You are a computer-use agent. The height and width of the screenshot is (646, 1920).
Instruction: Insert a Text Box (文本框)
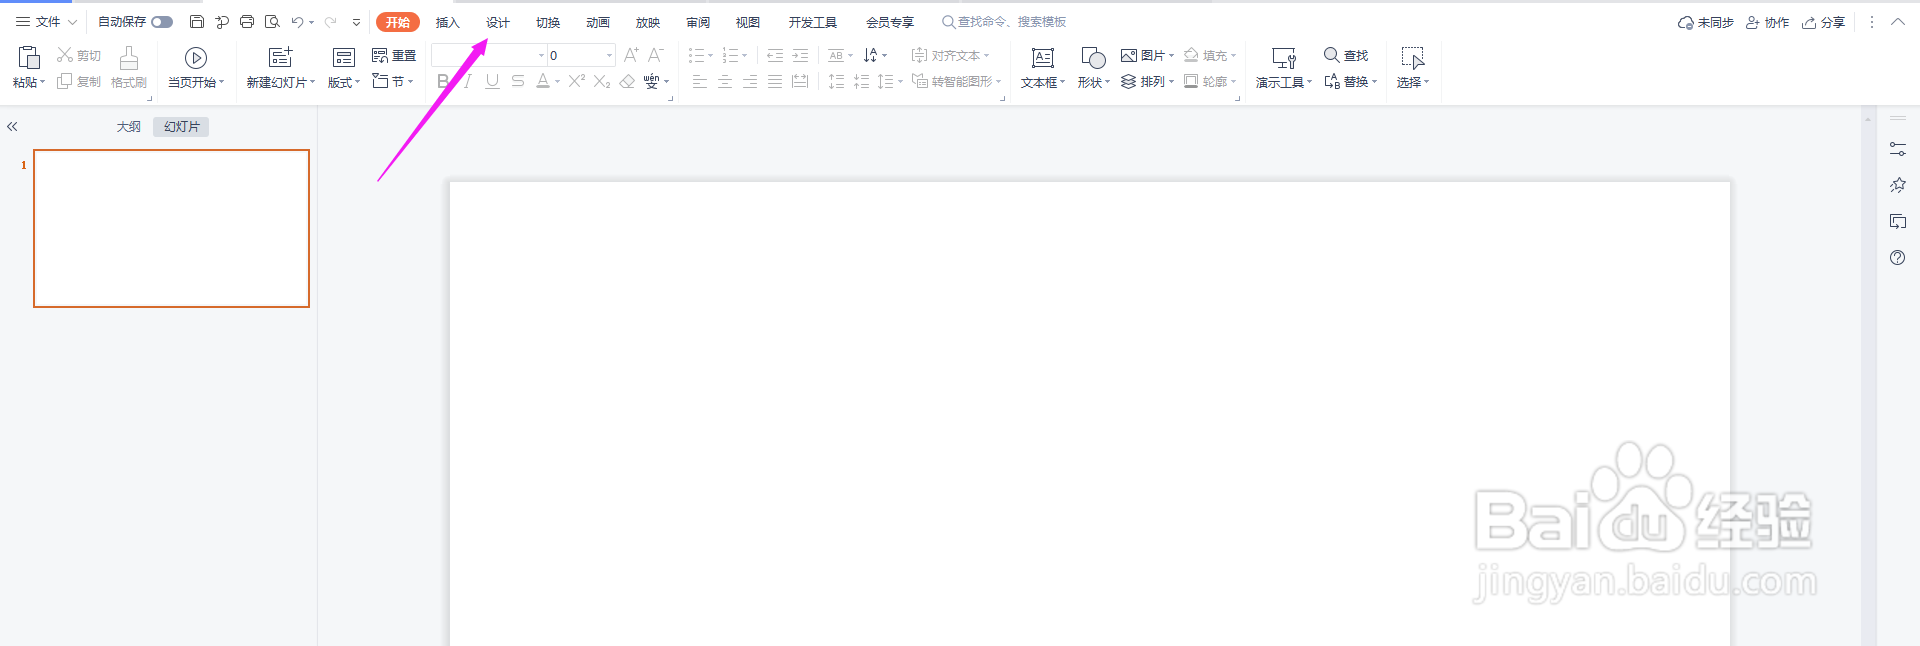tap(1043, 67)
